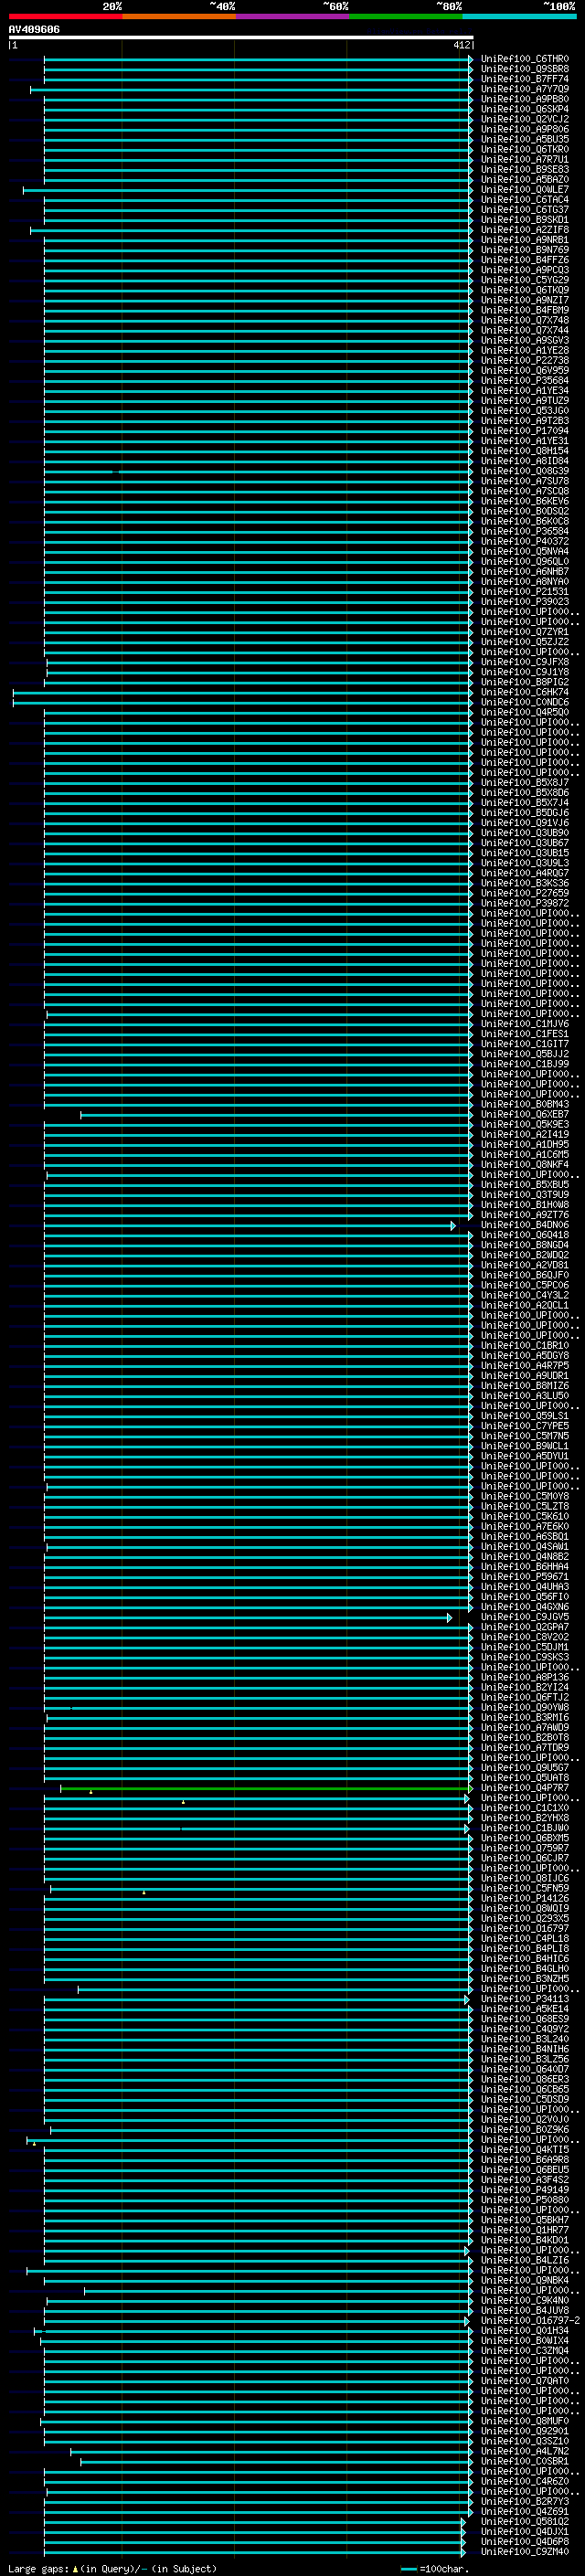
Task: Select last hit label UniRef100_C9ZM40
Action: (525, 2551)
